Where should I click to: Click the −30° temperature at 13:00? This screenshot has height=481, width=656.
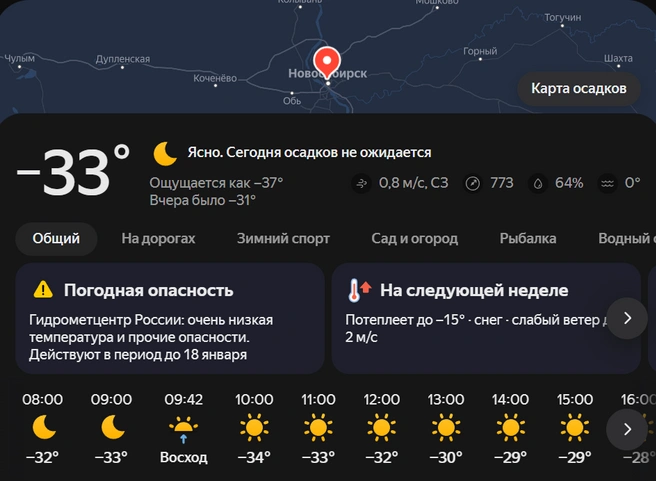click(x=446, y=458)
